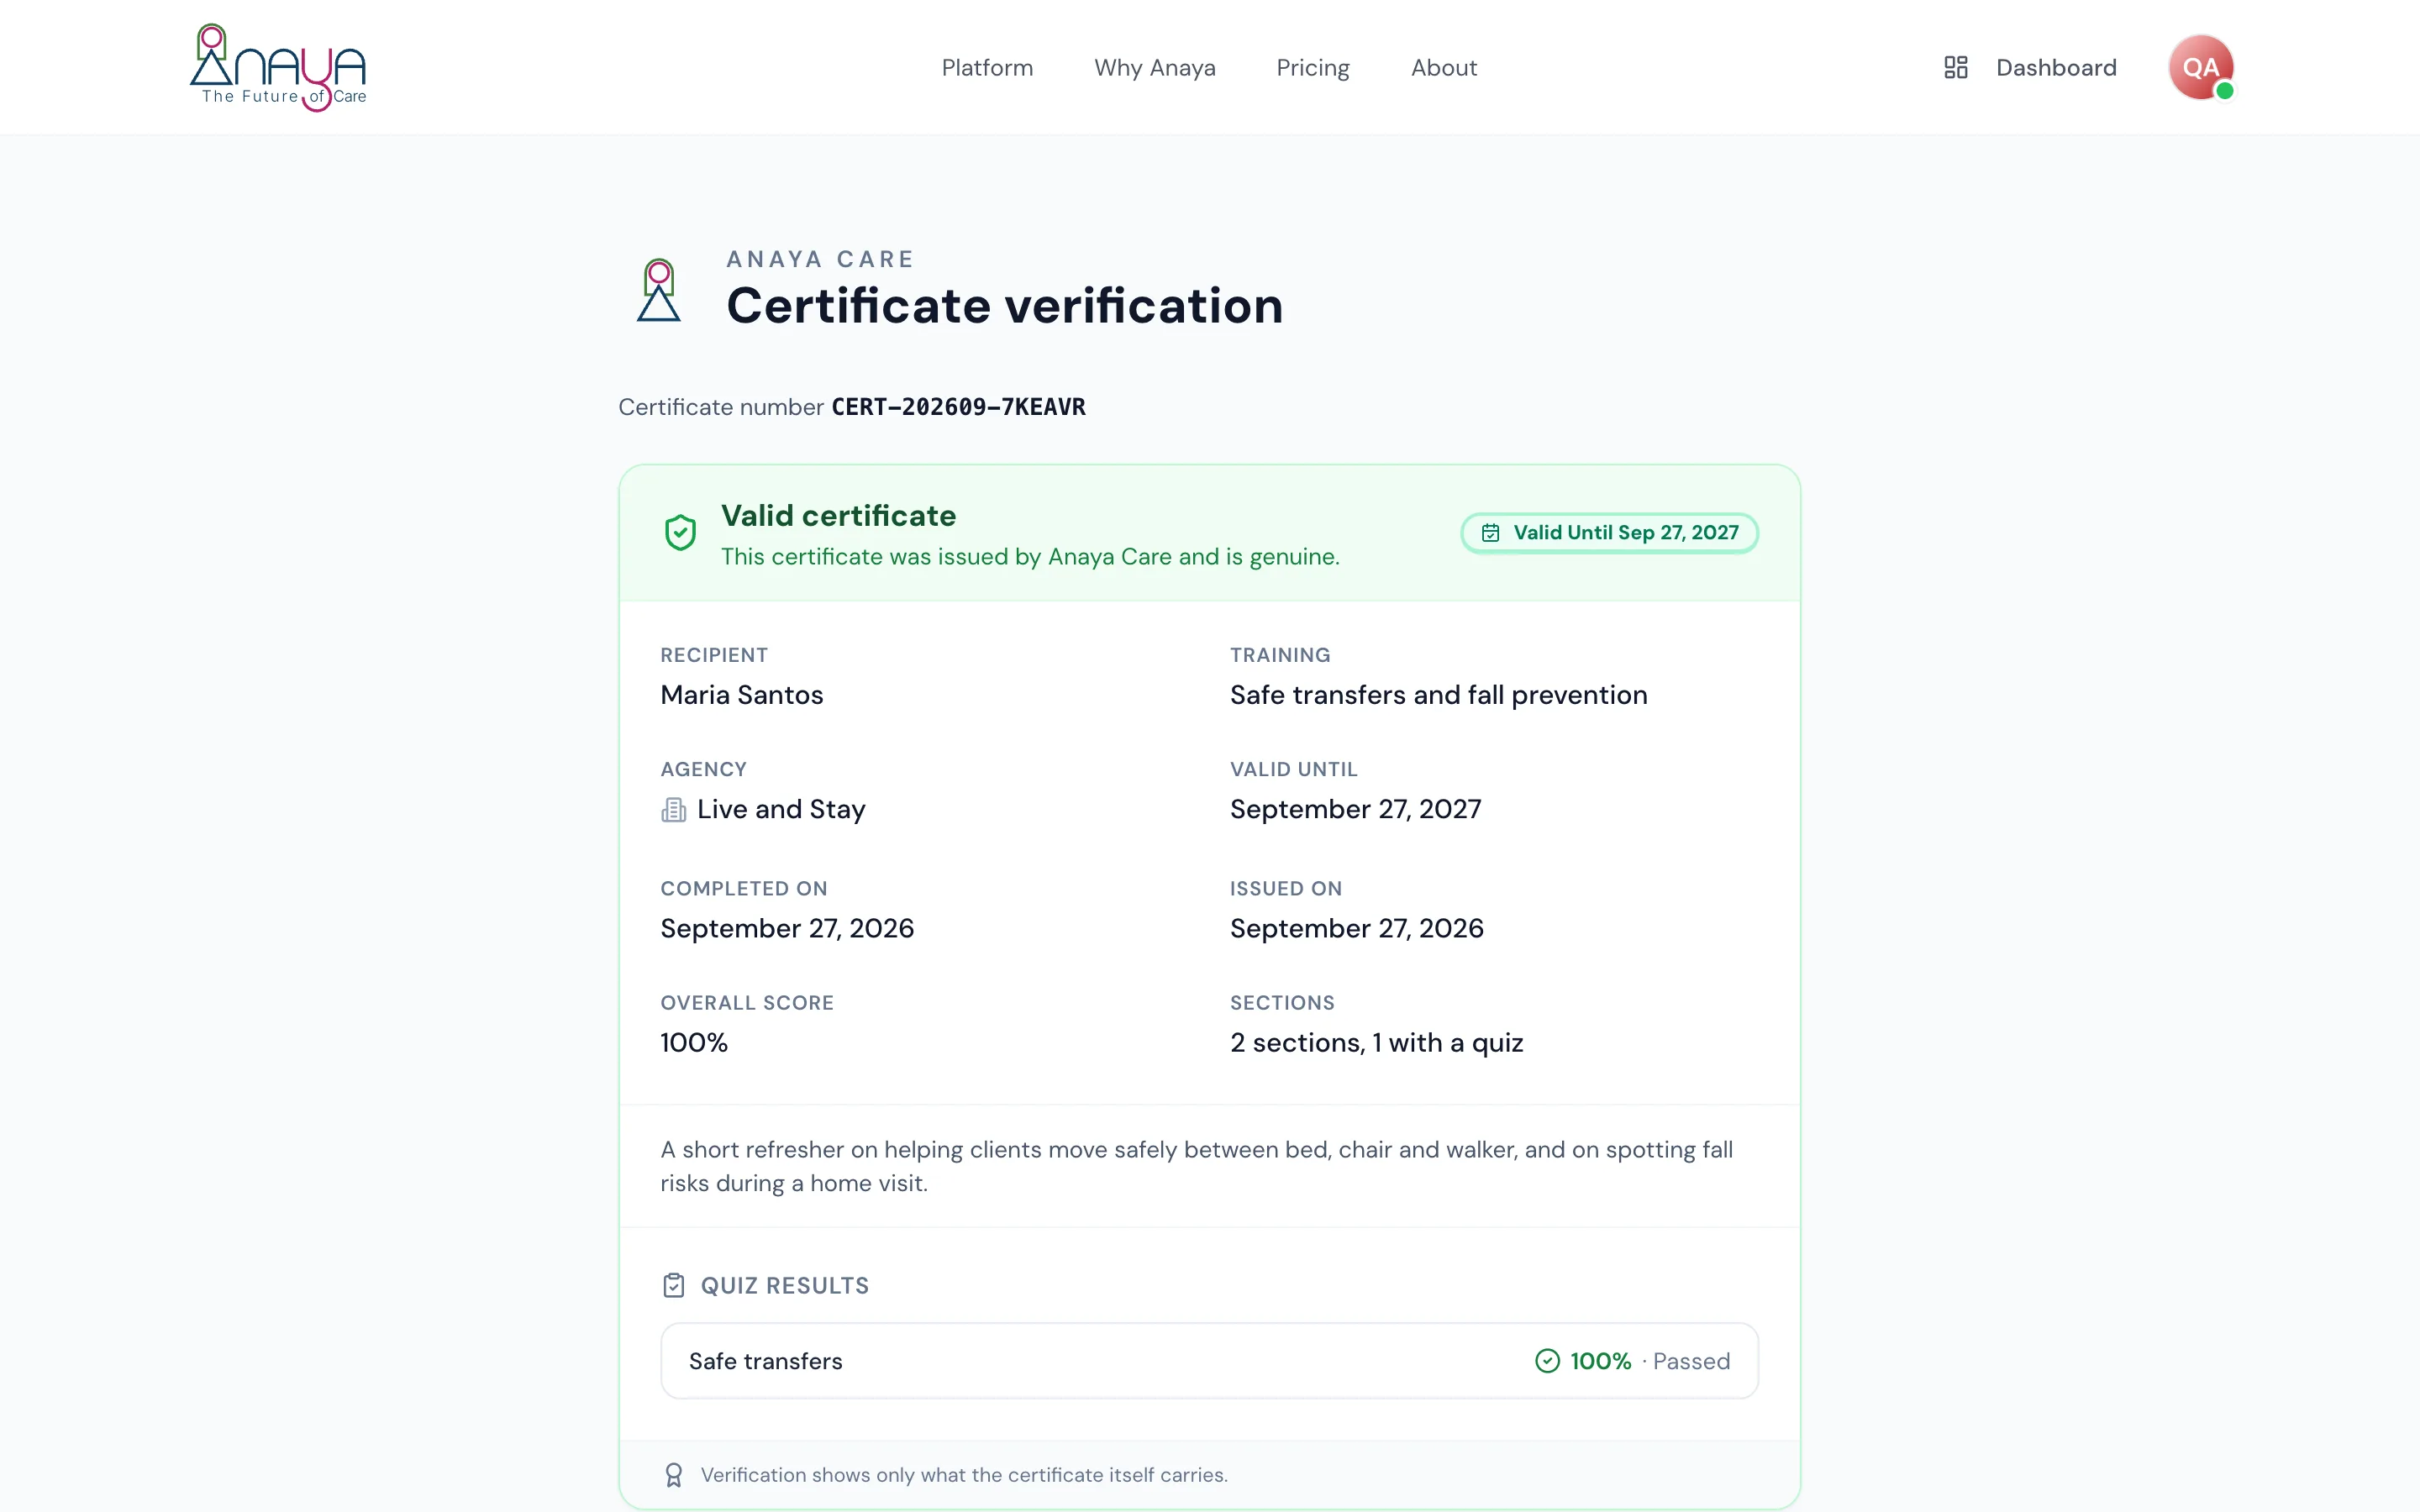2420x1512 pixels.
Task: Click the Valid Until Sep 27, 2027 badge
Action: 1608,533
